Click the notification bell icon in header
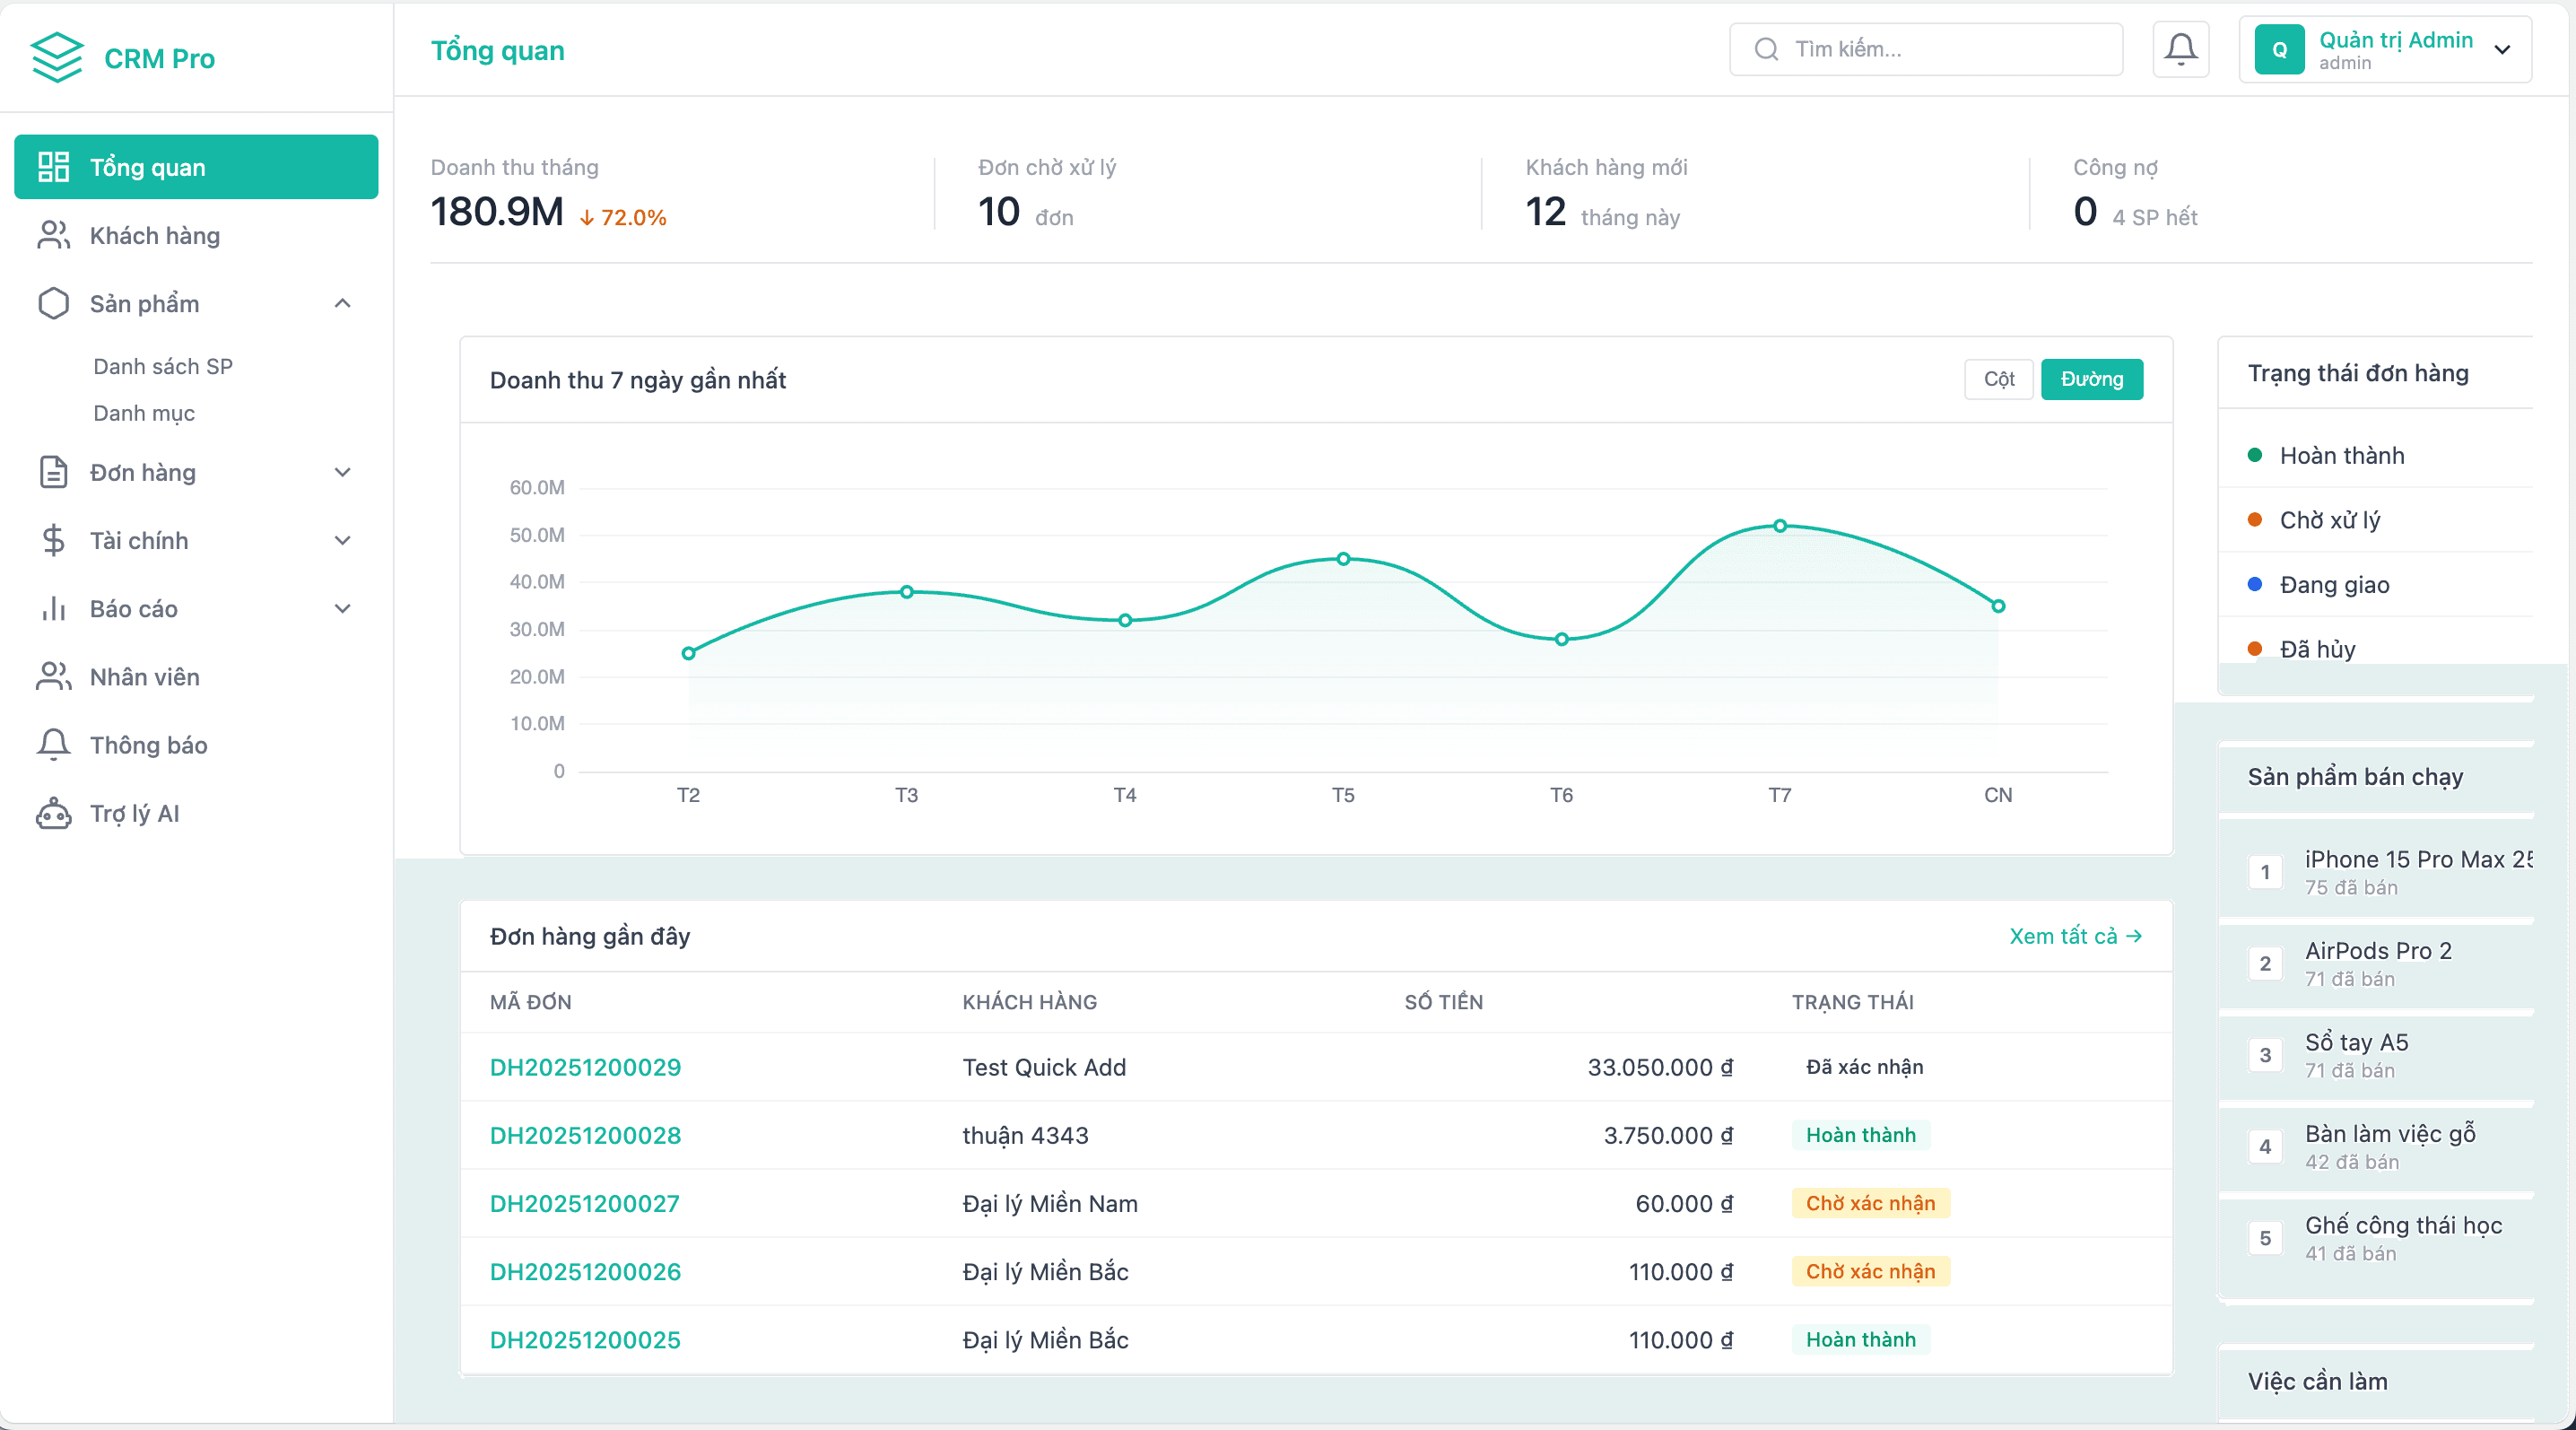The width and height of the screenshot is (2576, 1430). coord(2180,49)
